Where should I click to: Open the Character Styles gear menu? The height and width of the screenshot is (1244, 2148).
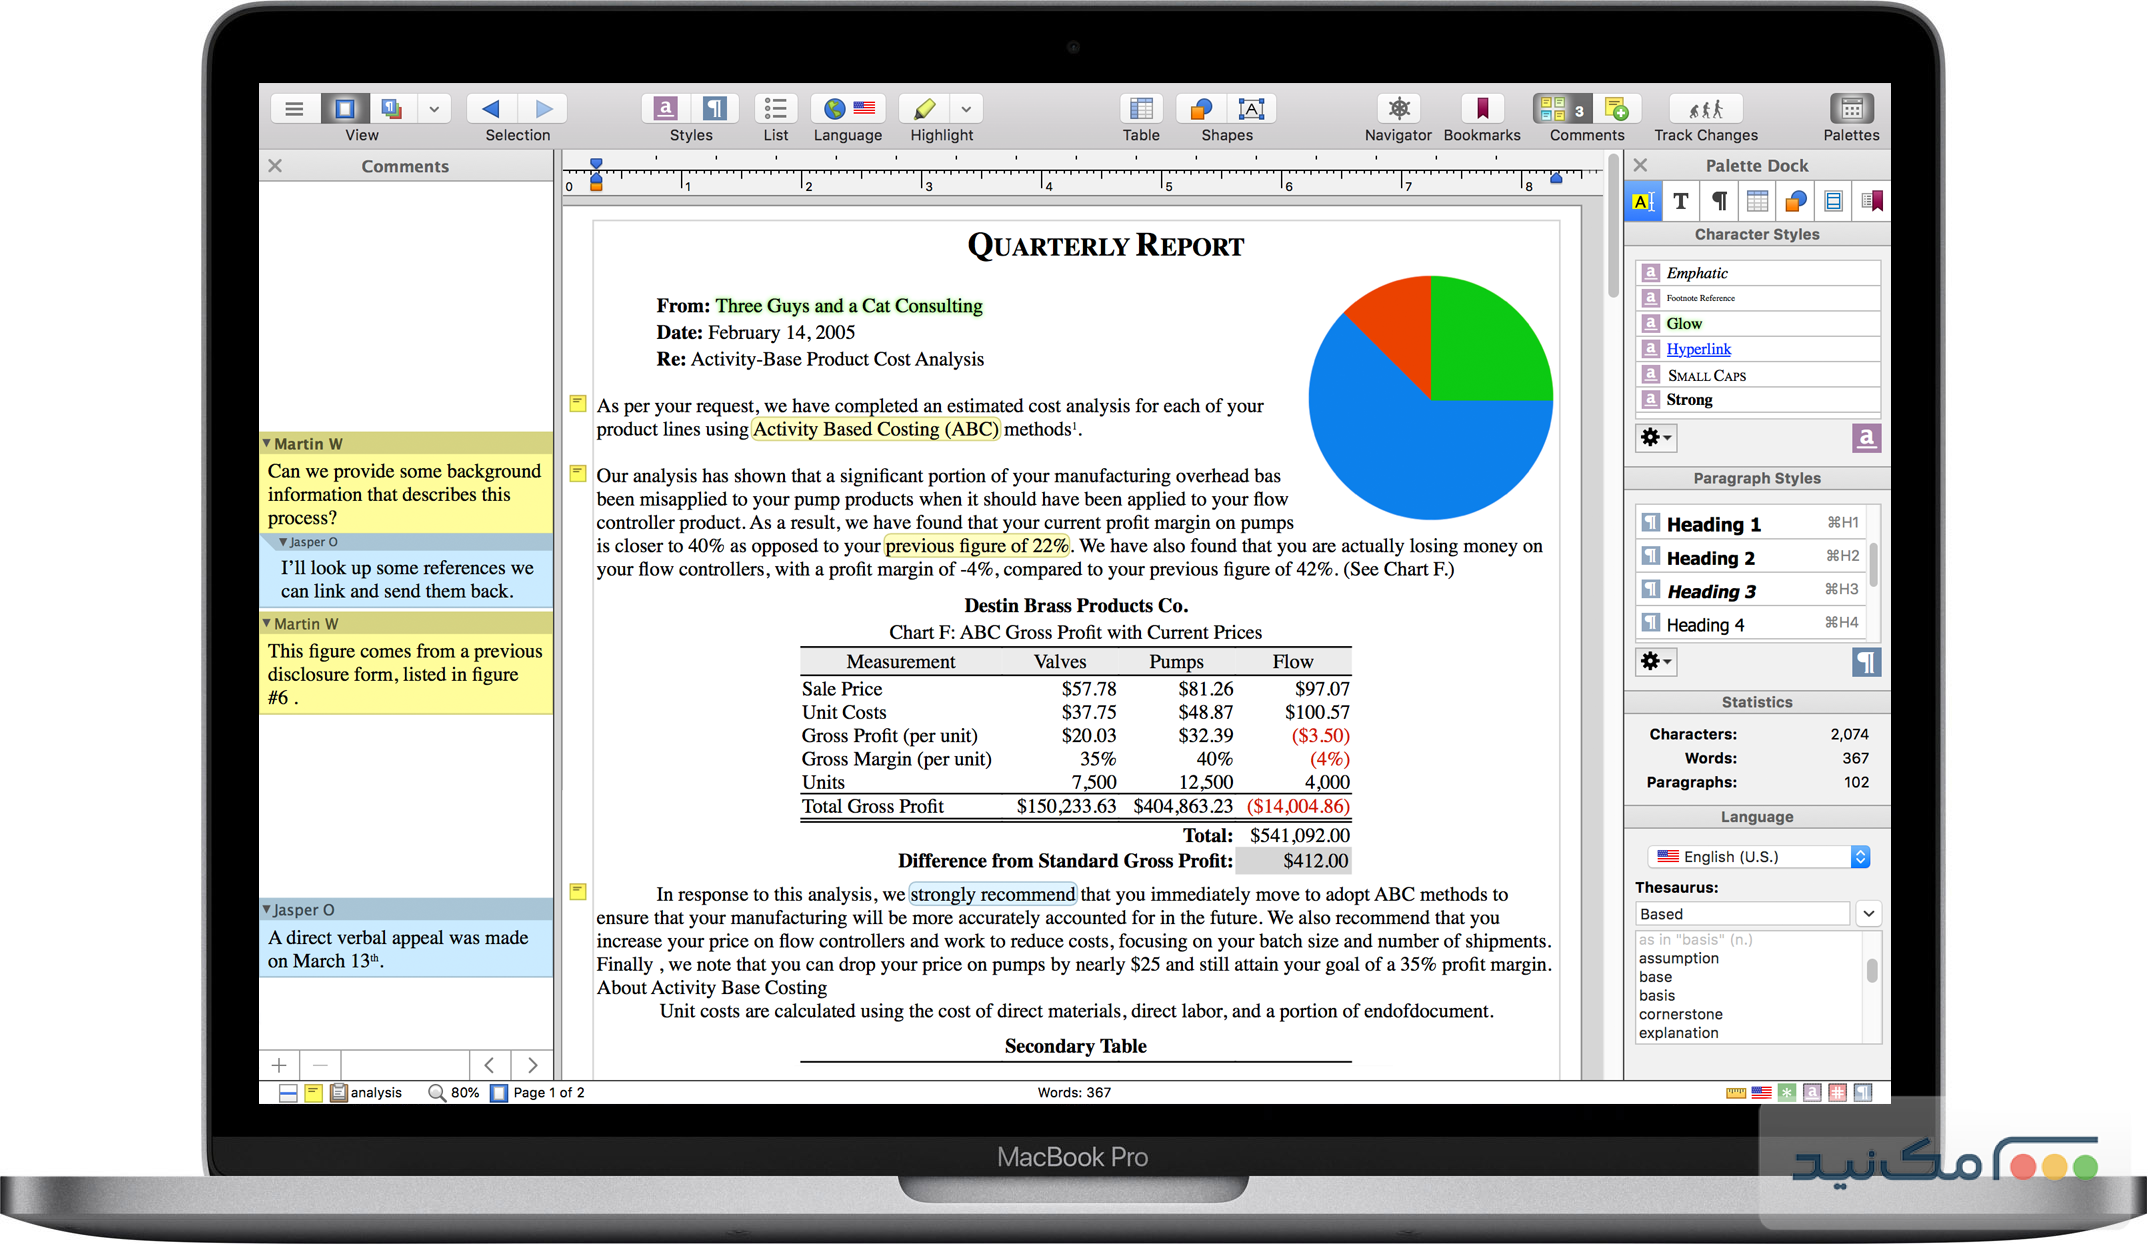pos(1656,437)
